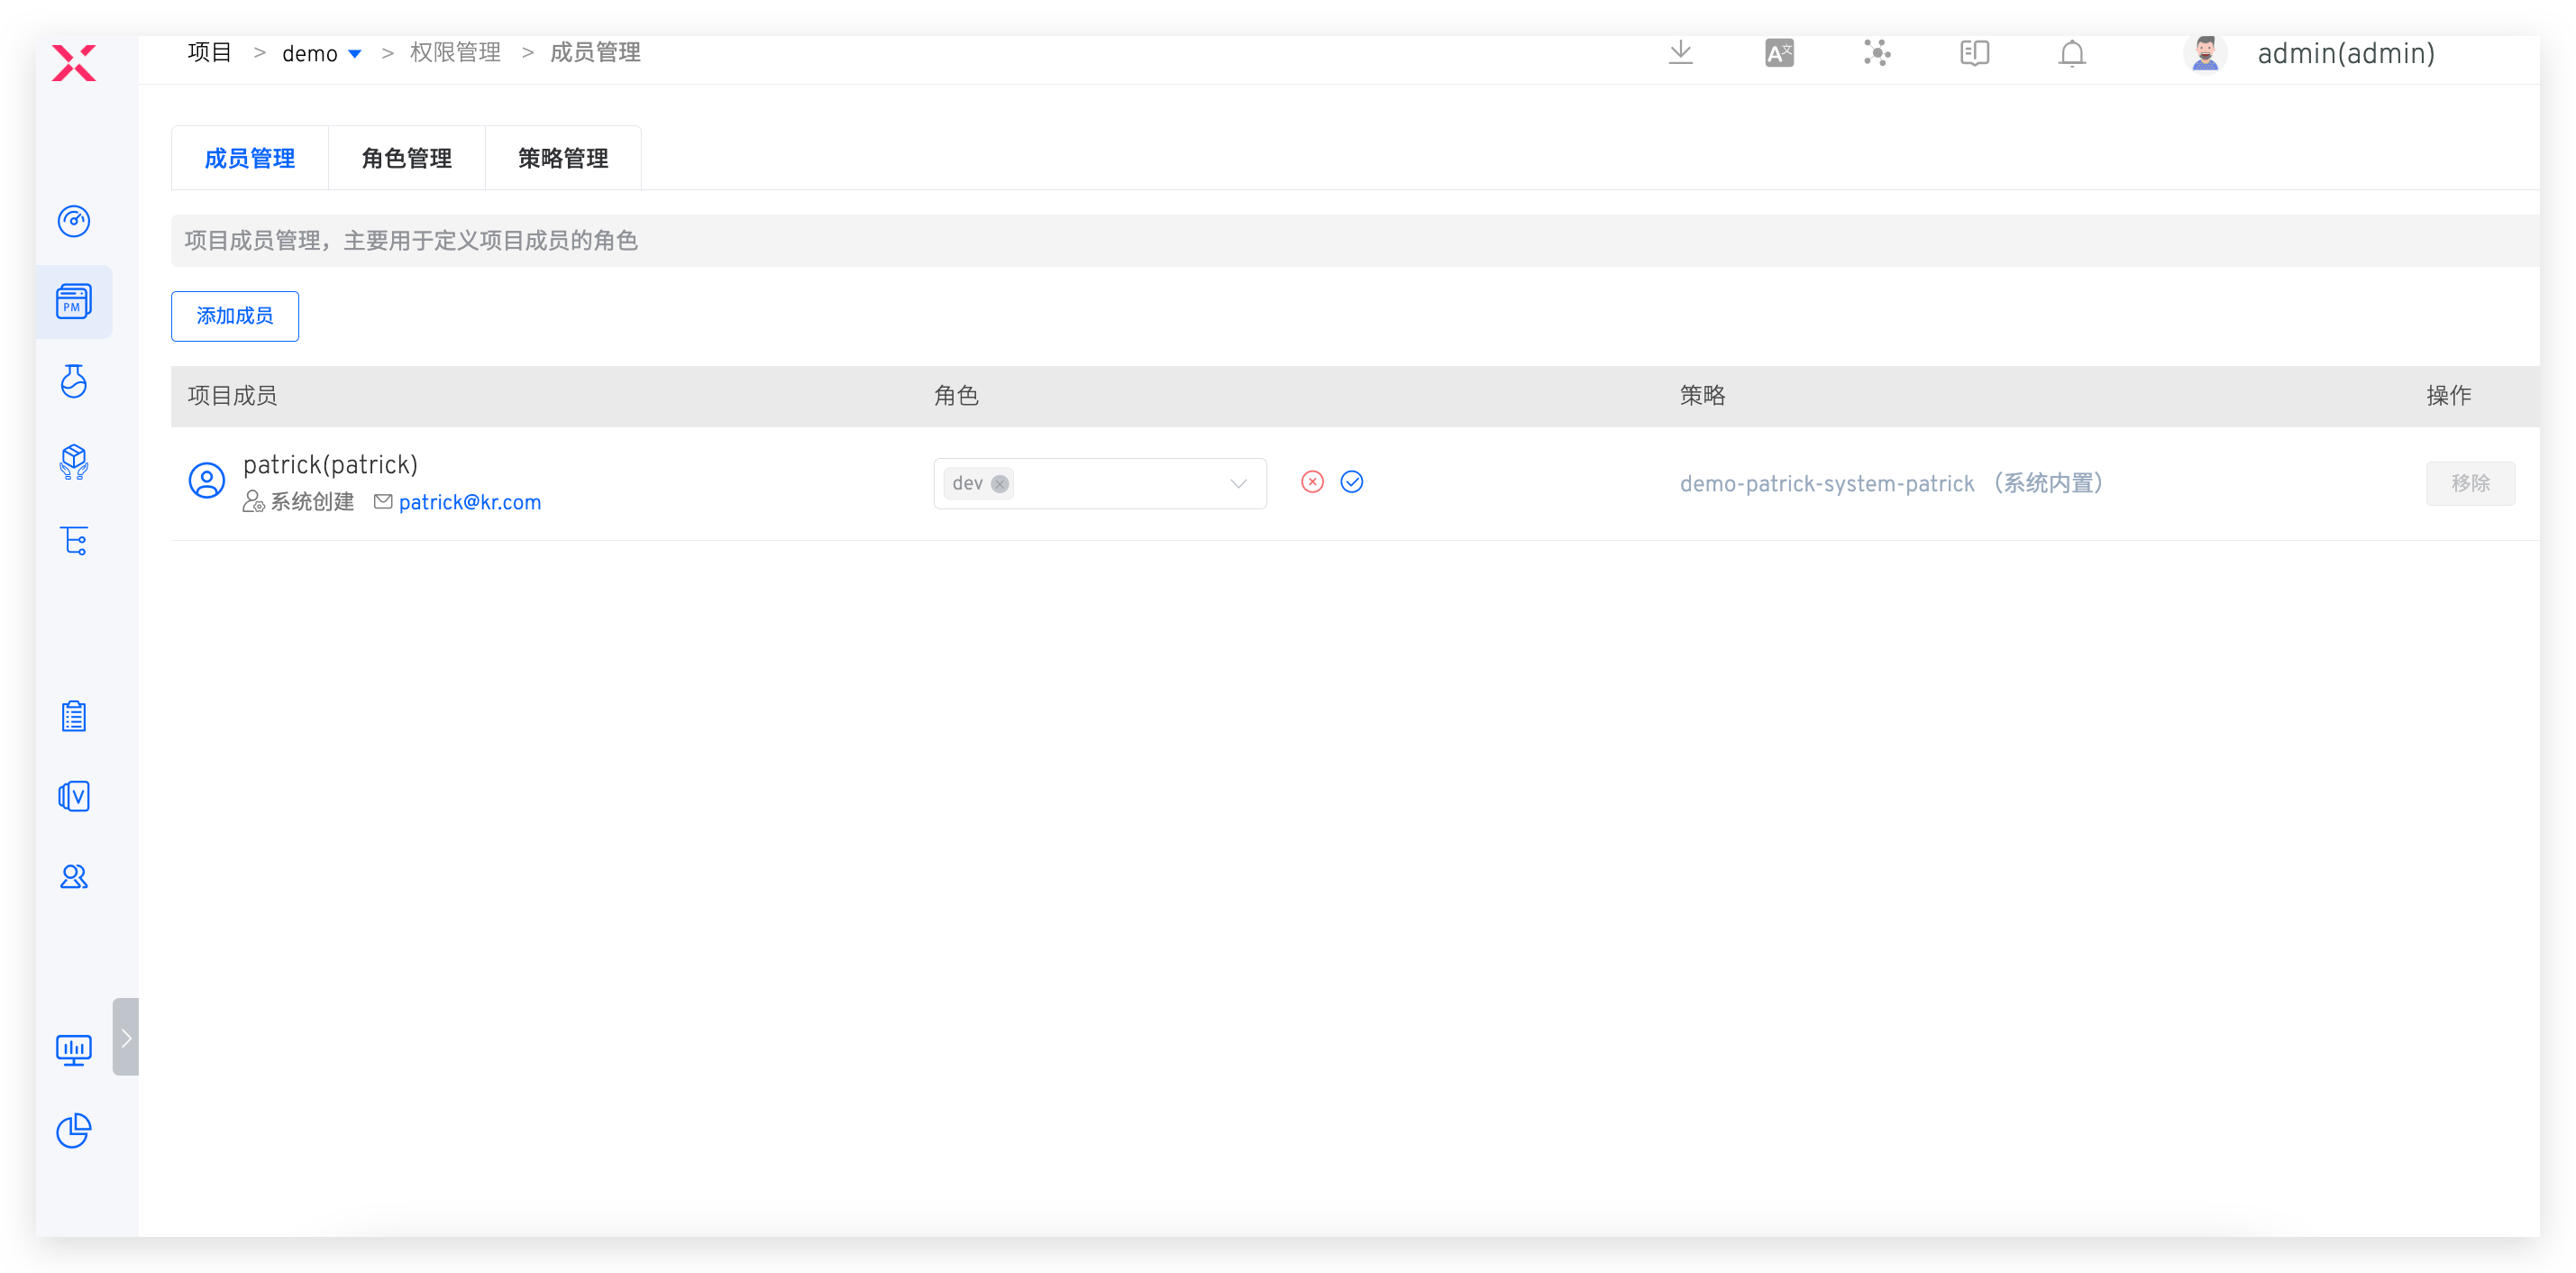Image resolution: width=2576 pixels, height=1273 pixels.
Task: Expand the demo project dropdown in breadcrumb
Action: coord(354,54)
